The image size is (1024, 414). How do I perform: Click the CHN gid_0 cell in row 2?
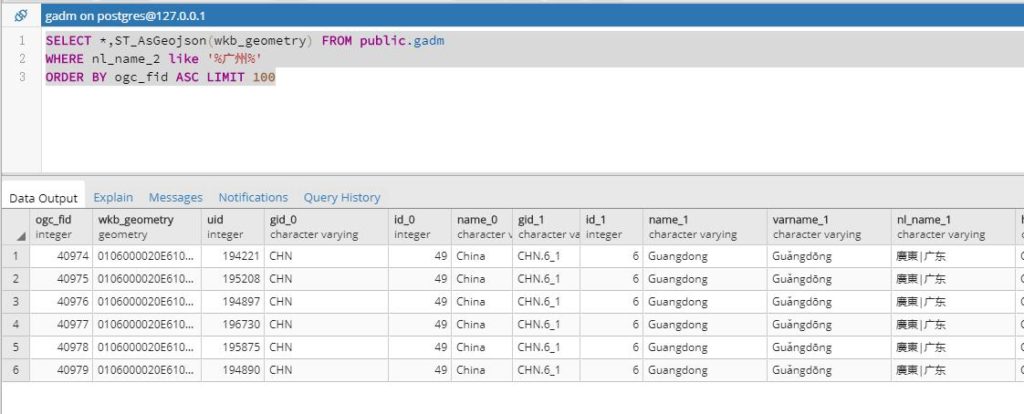326,279
